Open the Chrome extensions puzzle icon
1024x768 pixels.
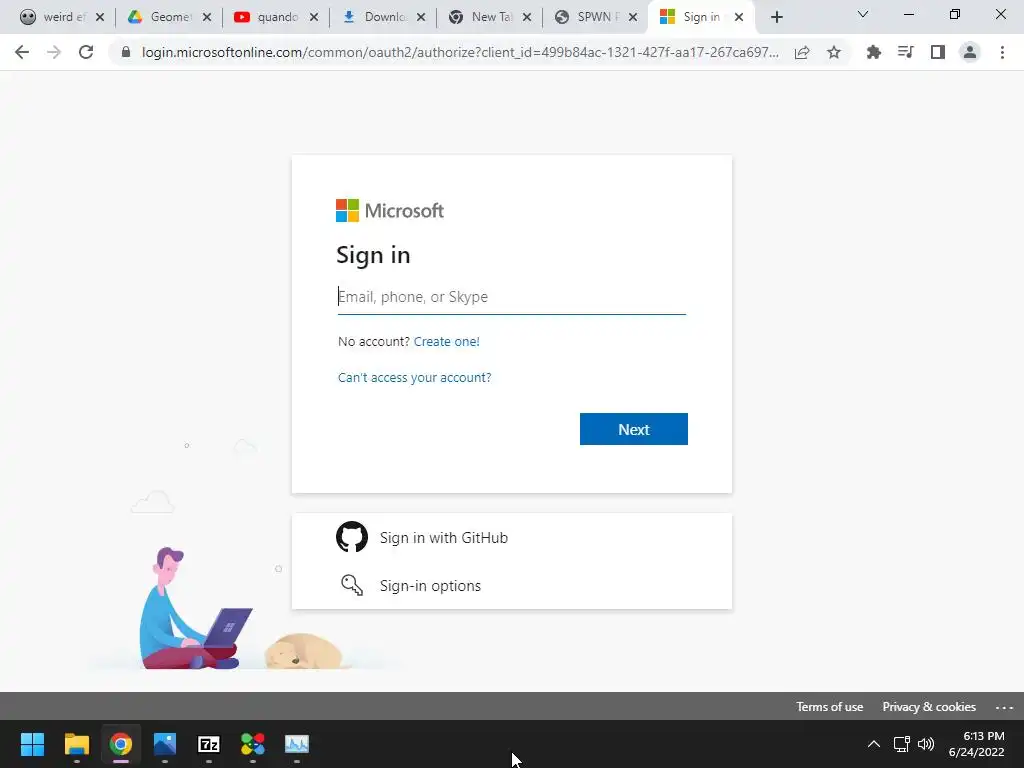tap(873, 52)
